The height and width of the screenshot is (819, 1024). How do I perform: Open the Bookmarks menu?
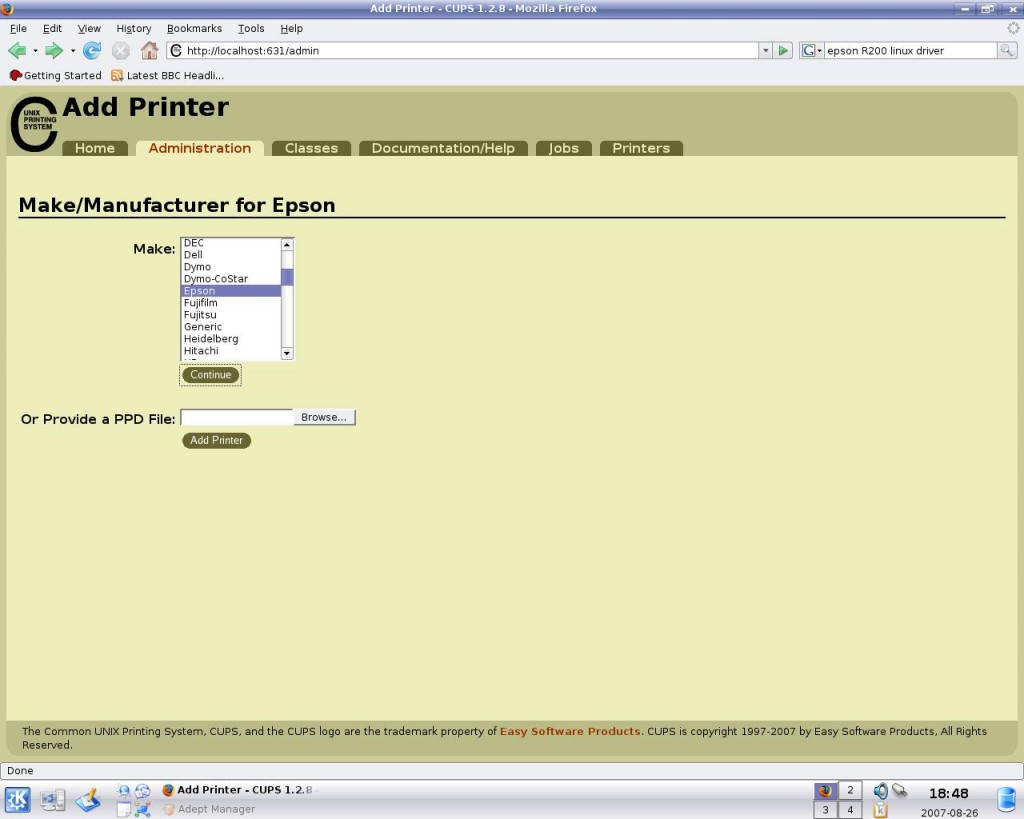(x=194, y=29)
